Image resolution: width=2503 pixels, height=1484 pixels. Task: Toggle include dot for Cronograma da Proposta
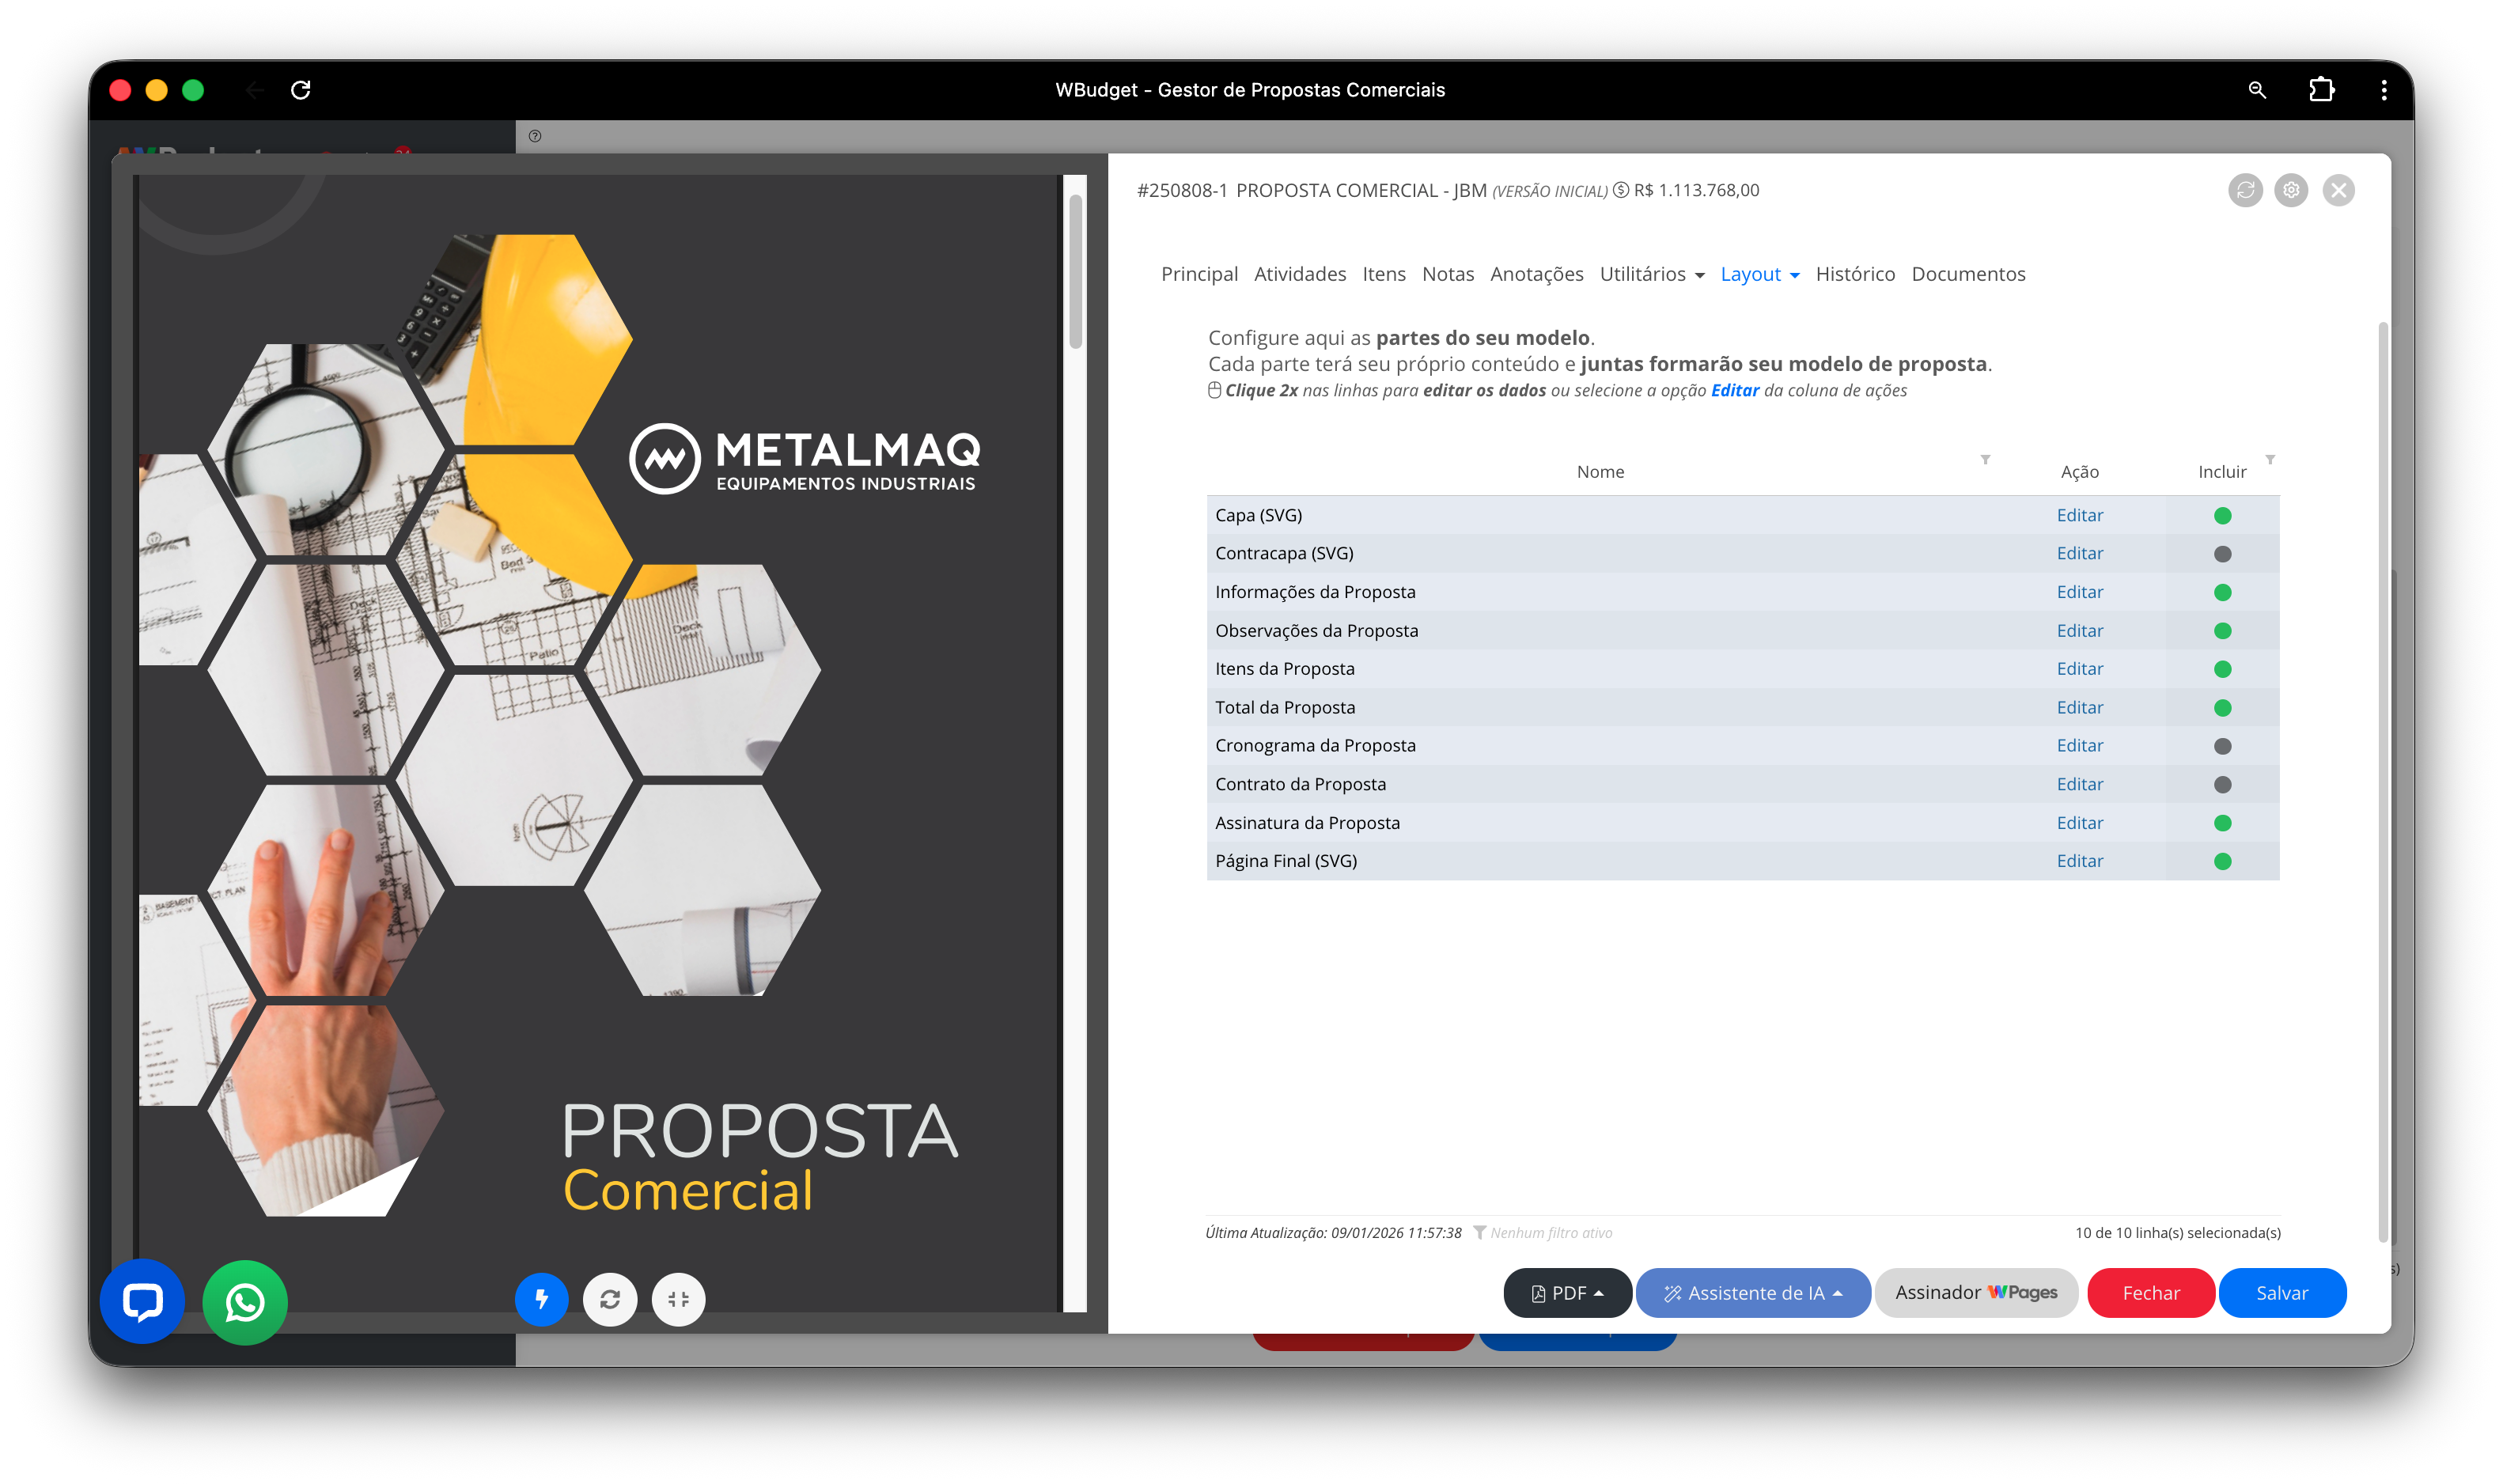(2222, 746)
